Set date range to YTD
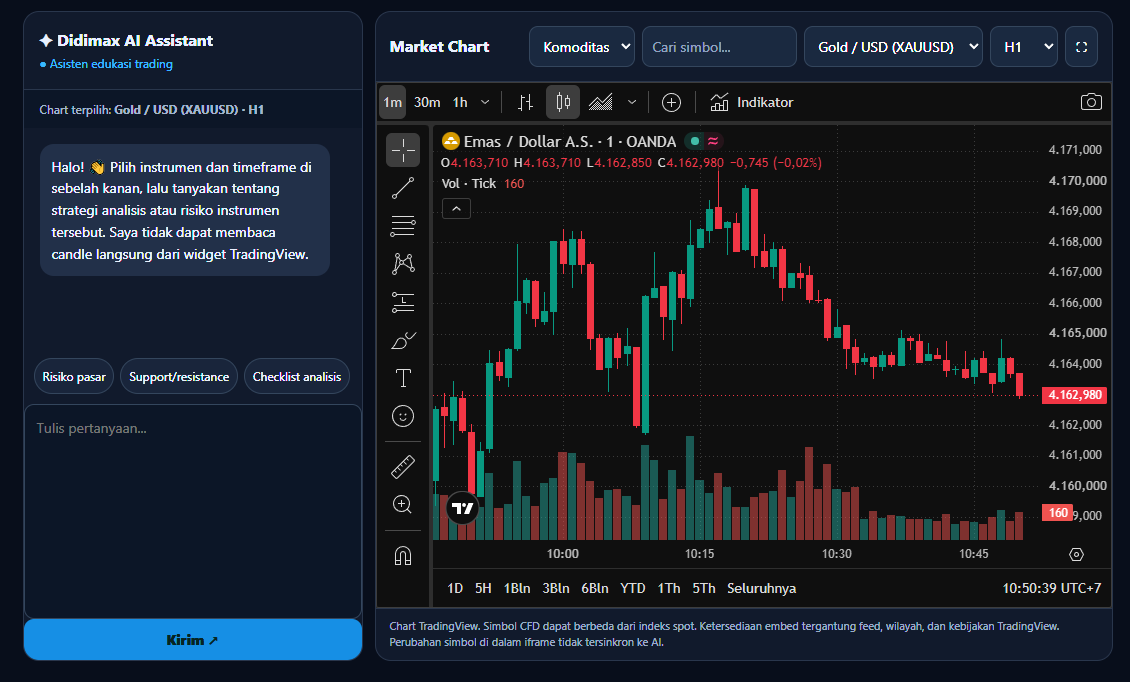 [x=633, y=588]
